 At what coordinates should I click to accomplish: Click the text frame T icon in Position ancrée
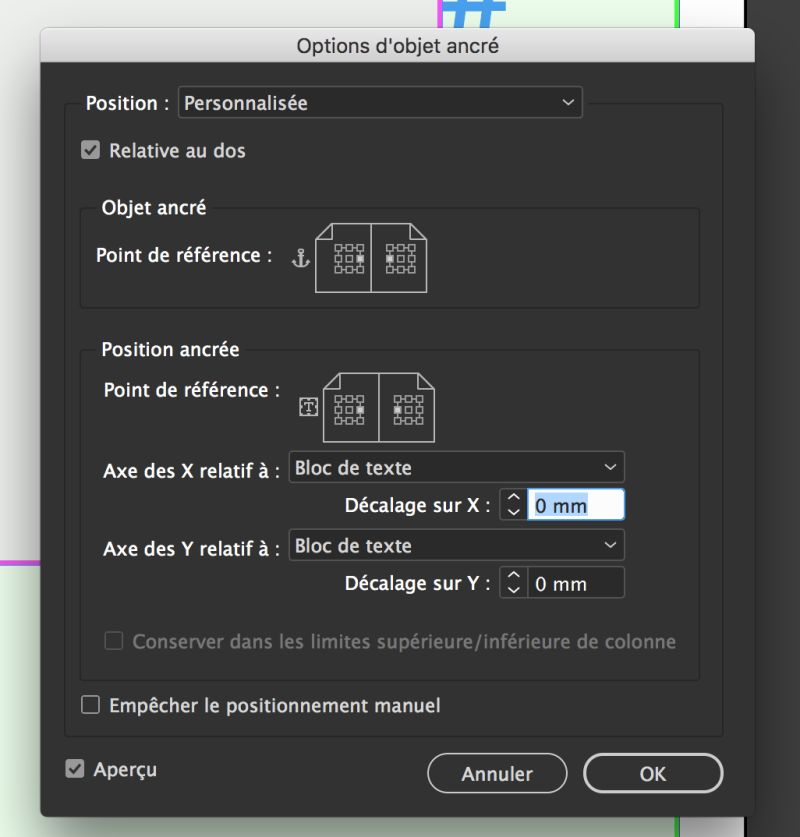pyautogui.click(x=308, y=406)
